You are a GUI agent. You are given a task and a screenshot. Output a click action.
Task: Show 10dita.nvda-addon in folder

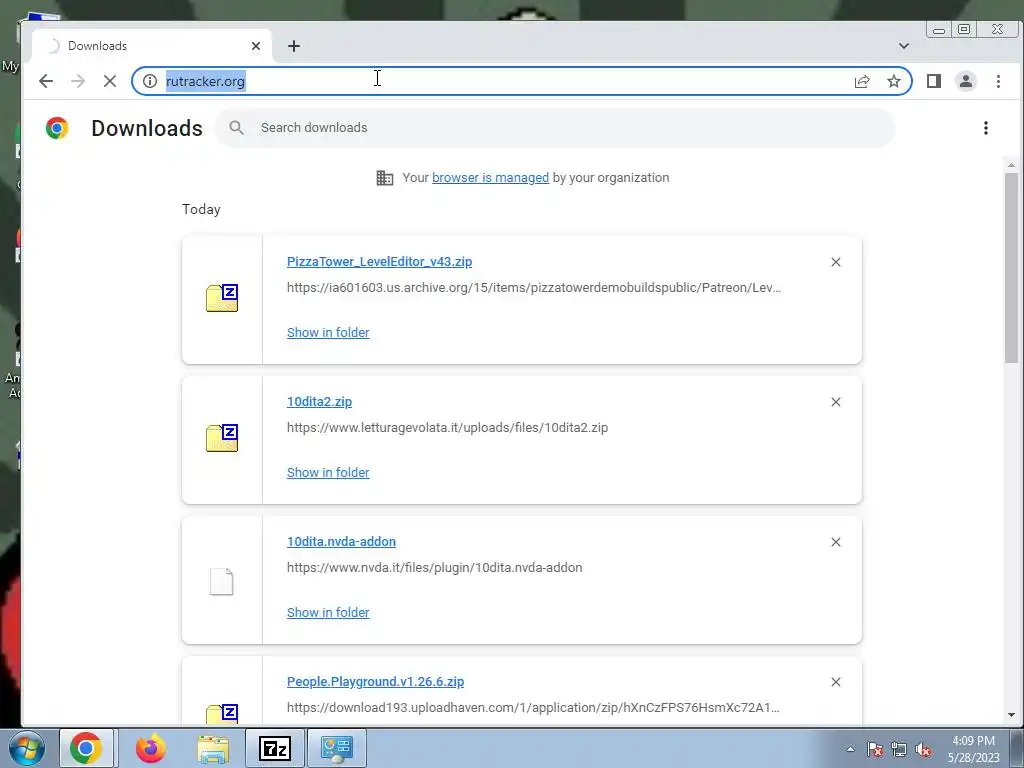click(x=328, y=613)
